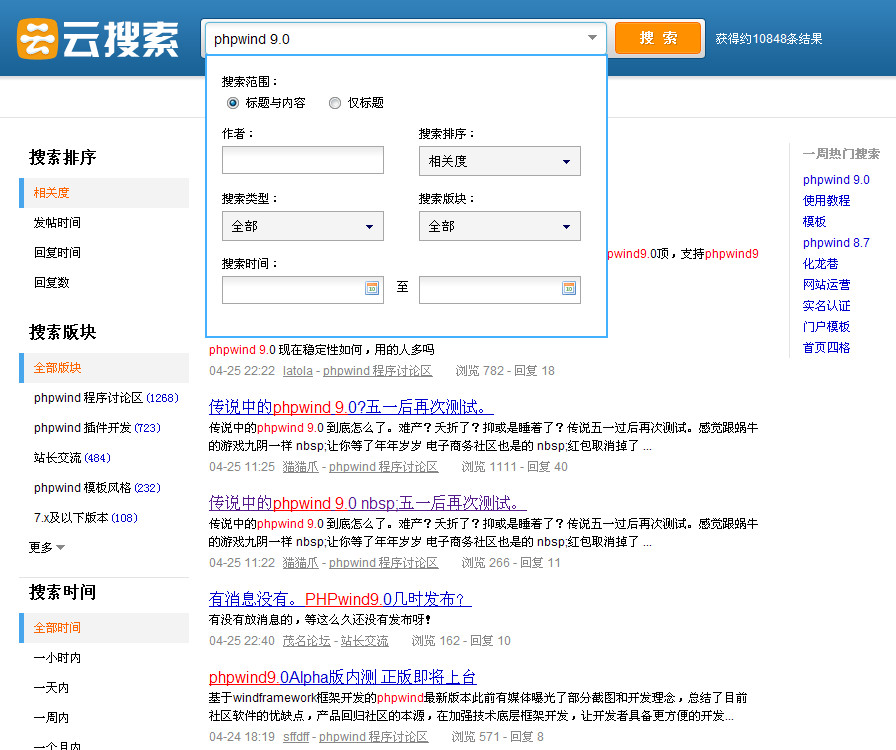Select the 仅标题 search scope radio
896x750 pixels.
[335, 103]
